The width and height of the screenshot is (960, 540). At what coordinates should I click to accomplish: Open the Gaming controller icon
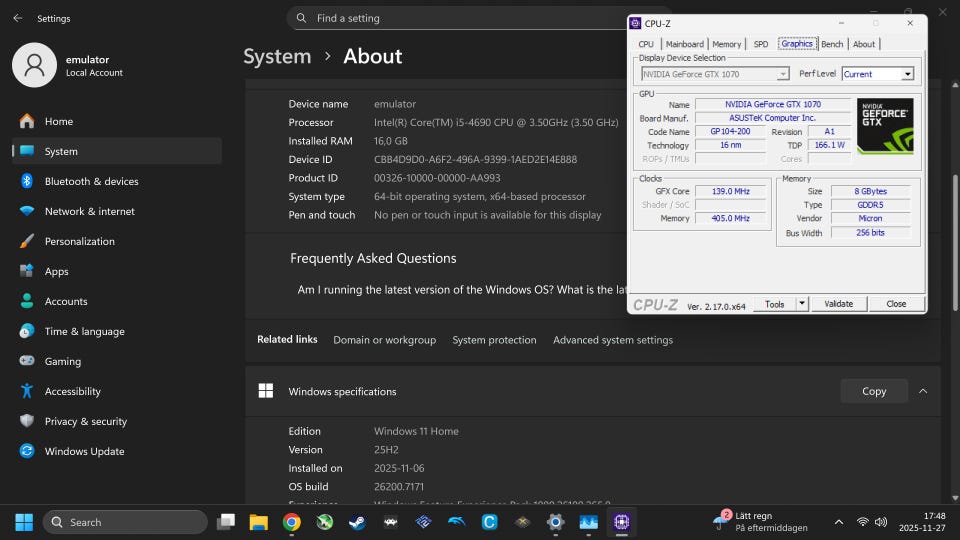tap(26, 361)
